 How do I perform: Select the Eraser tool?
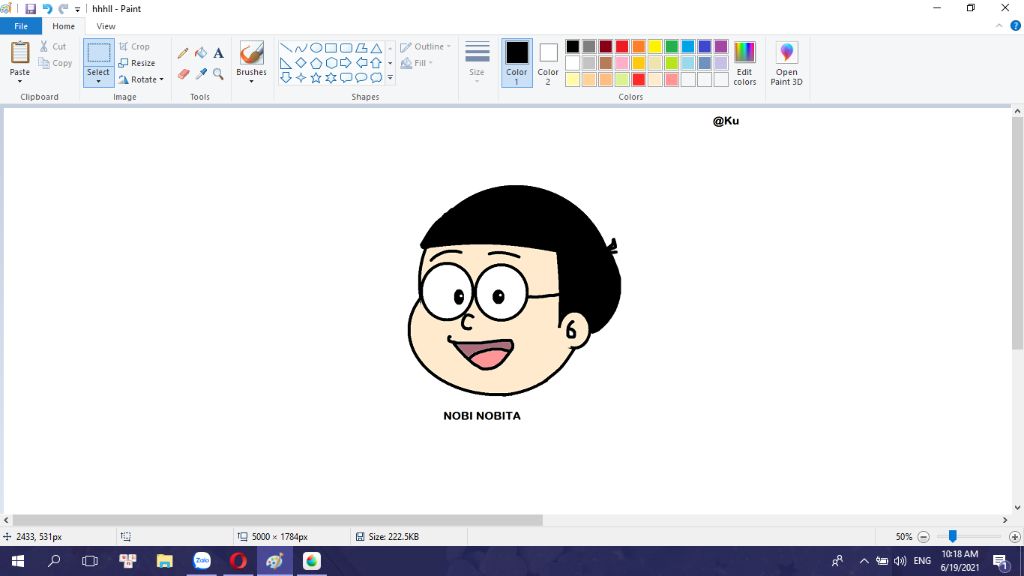[x=183, y=74]
